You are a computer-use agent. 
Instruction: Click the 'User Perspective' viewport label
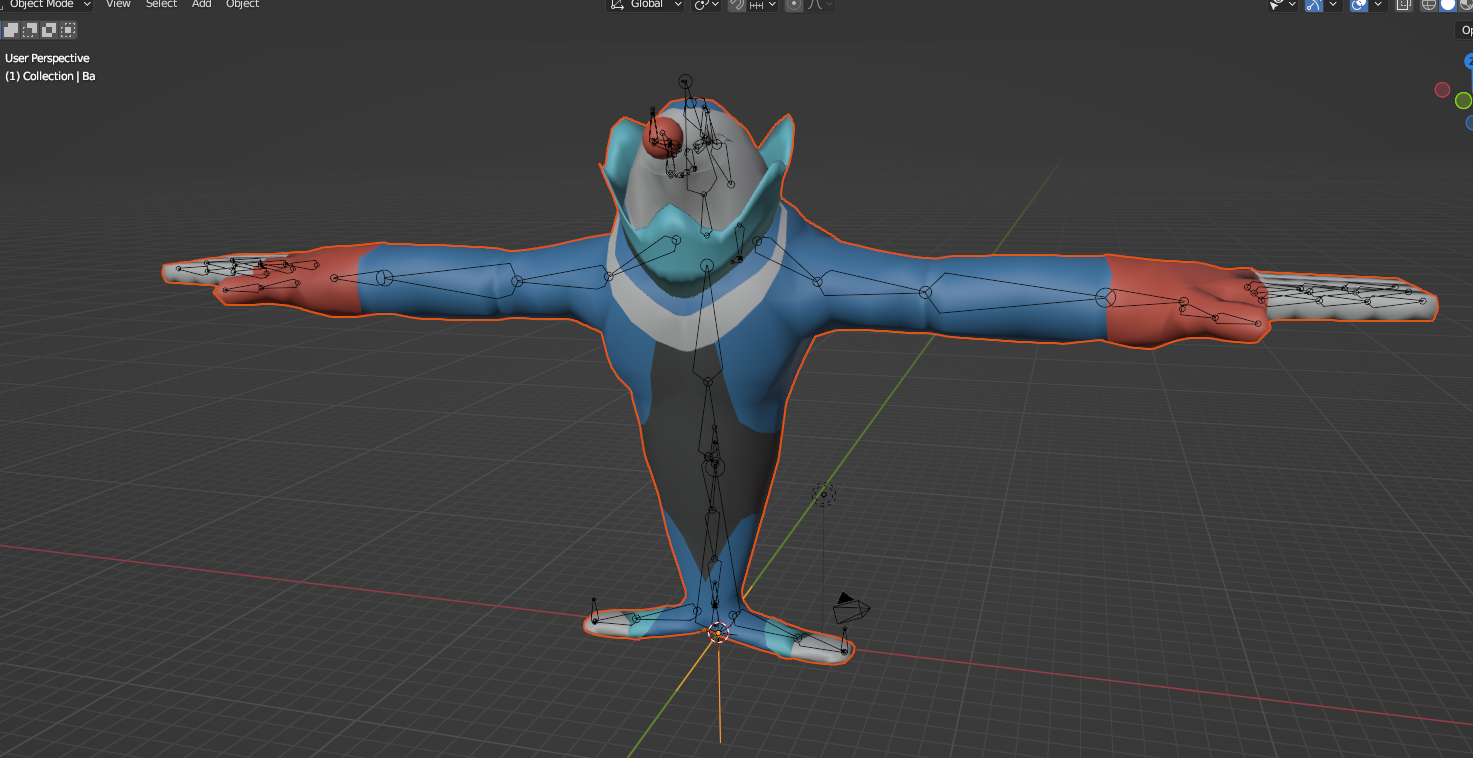coord(47,58)
